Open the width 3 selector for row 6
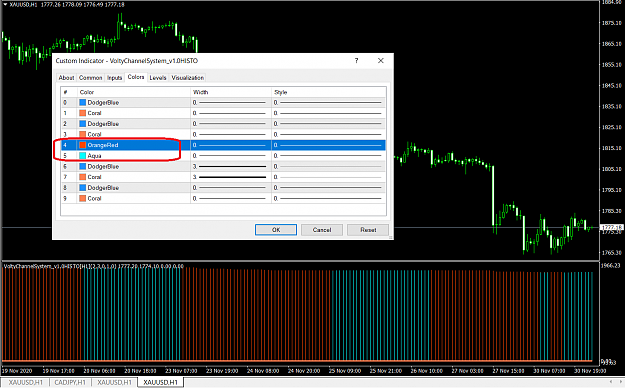This screenshot has height=388, width=625. pos(231,166)
